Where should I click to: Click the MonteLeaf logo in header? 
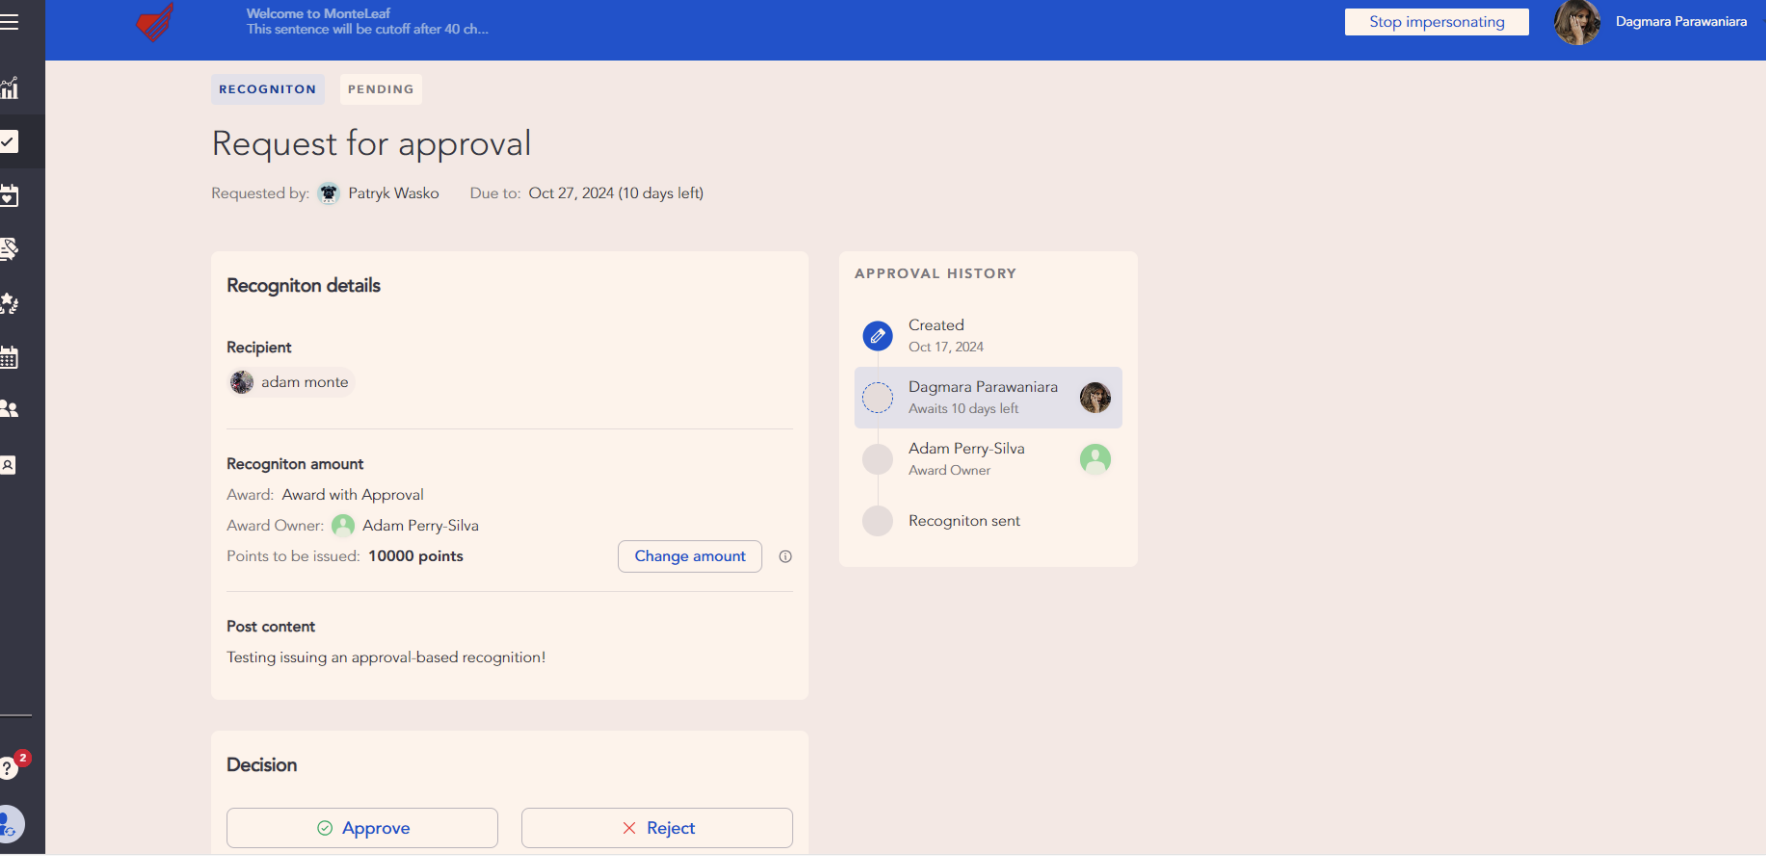click(x=155, y=22)
